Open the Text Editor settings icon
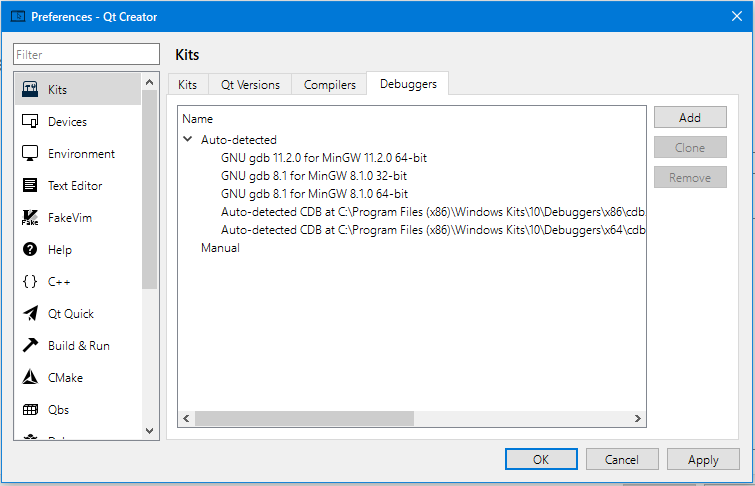 pos(30,186)
